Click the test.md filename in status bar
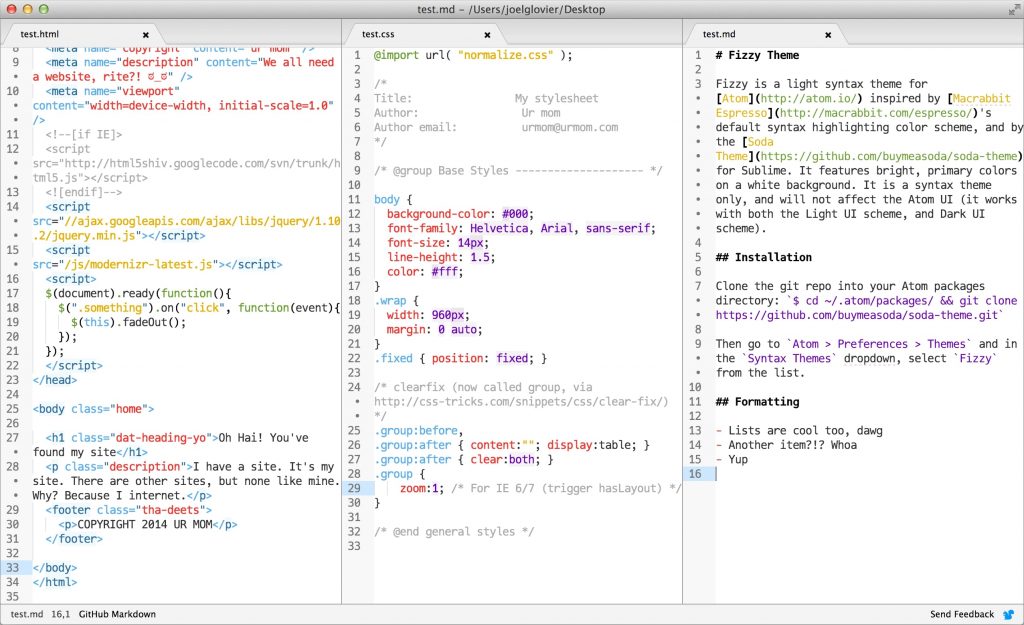The width and height of the screenshot is (1024, 625). [x=26, y=614]
